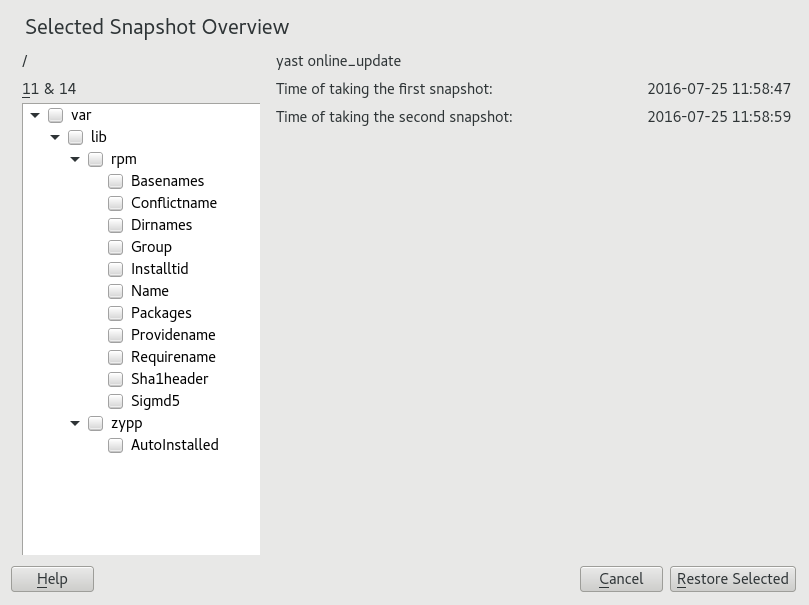Tick the Conflictname file checkbox
Image resolution: width=809 pixels, height=605 pixels.
(x=116, y=203)
